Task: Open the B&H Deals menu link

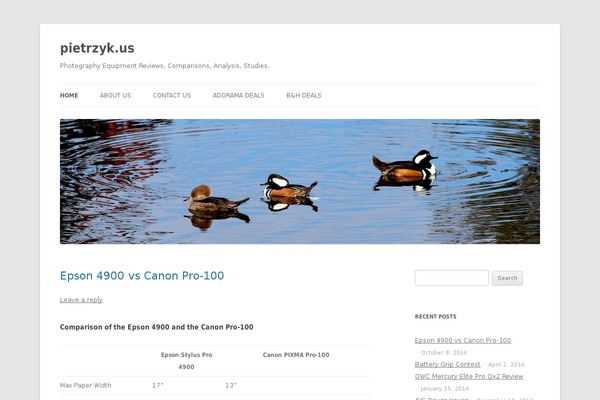Action: pyautogui.click(x=304, y=95)
